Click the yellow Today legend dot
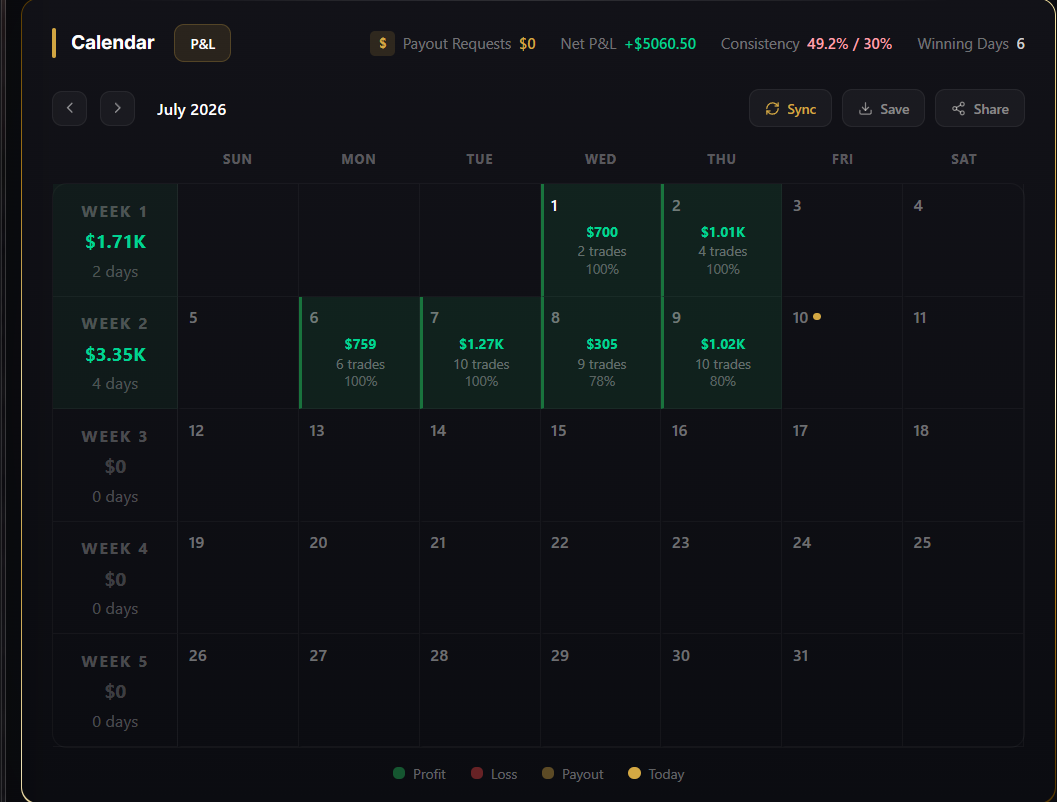 [x=634, y=773]
